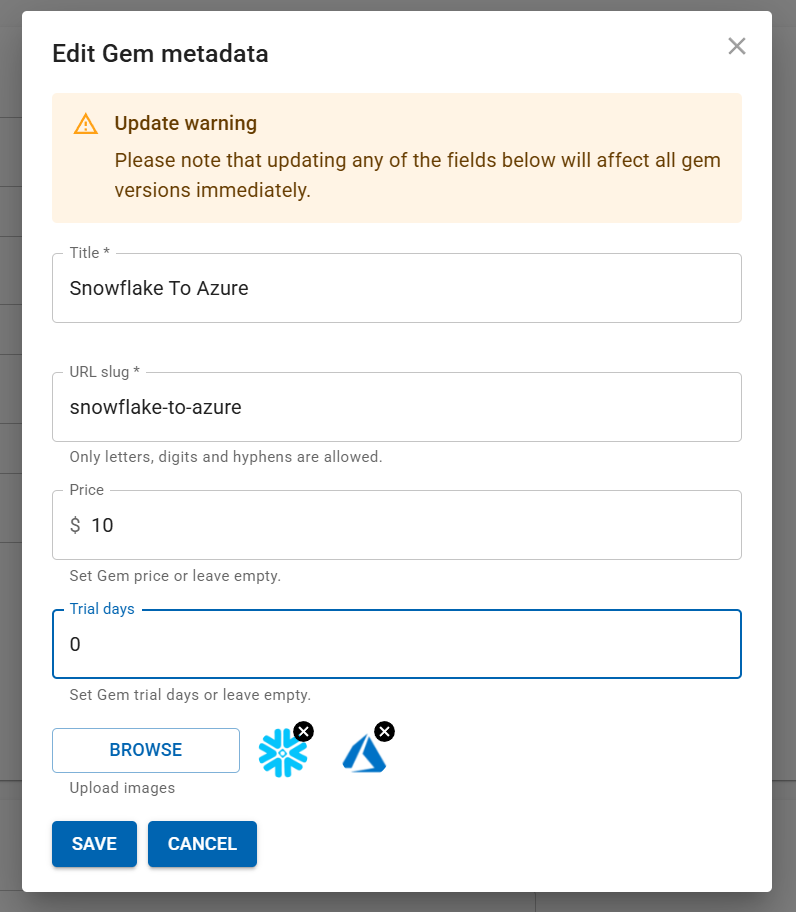The width and height of the screenshot is (796, 912).
Task: Click the Trial days input field
Action: coord(396,645)
